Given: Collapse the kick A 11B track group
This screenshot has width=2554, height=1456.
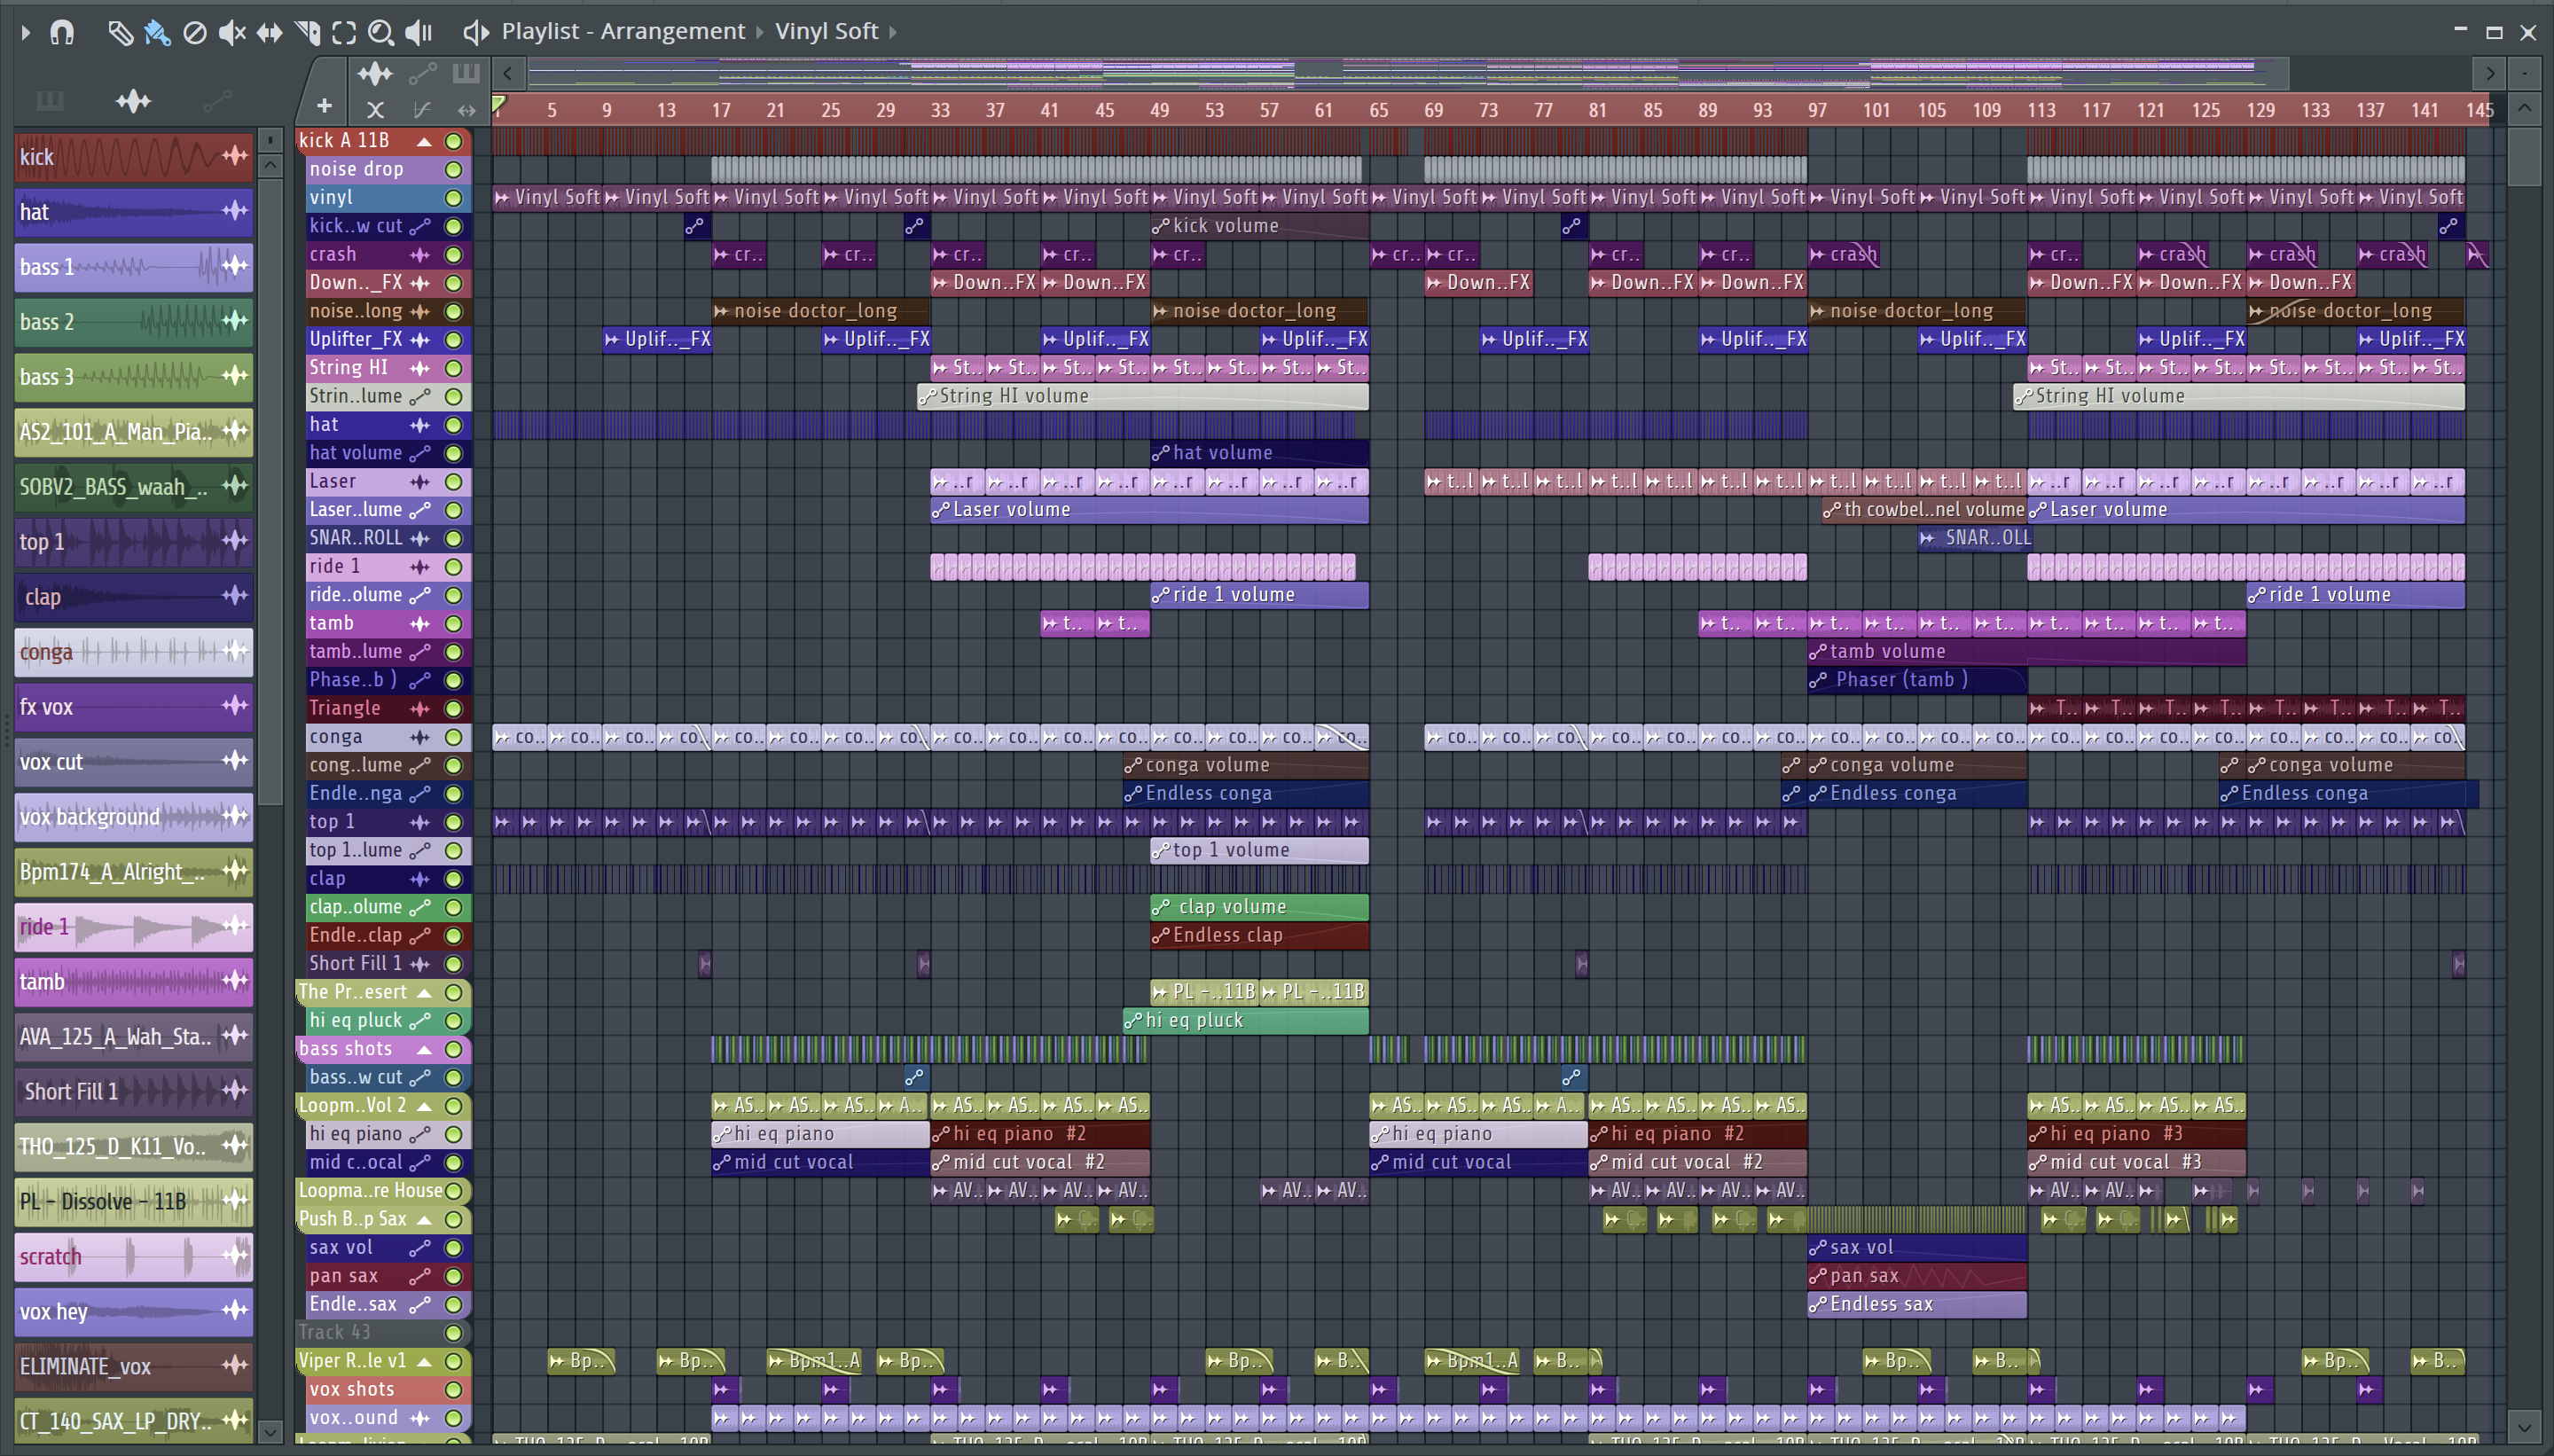Looking at the screenshot, I should pyautogui.click(x=424, y=141).
